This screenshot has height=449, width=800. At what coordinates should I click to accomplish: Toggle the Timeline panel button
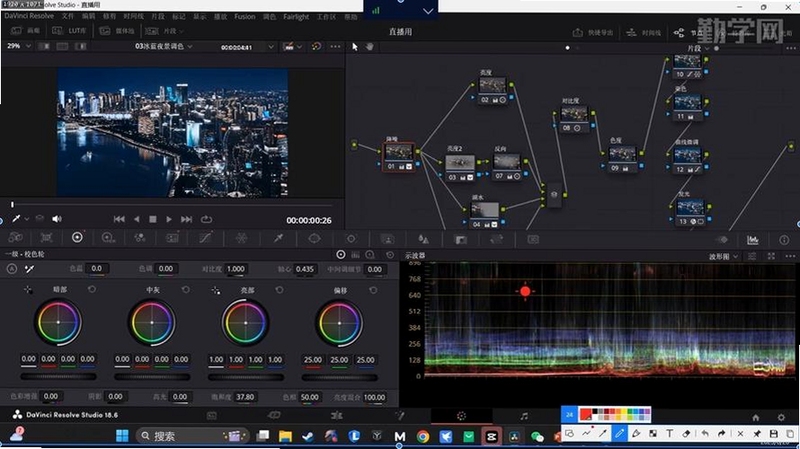pyautogui.click(x=643, y=33)
